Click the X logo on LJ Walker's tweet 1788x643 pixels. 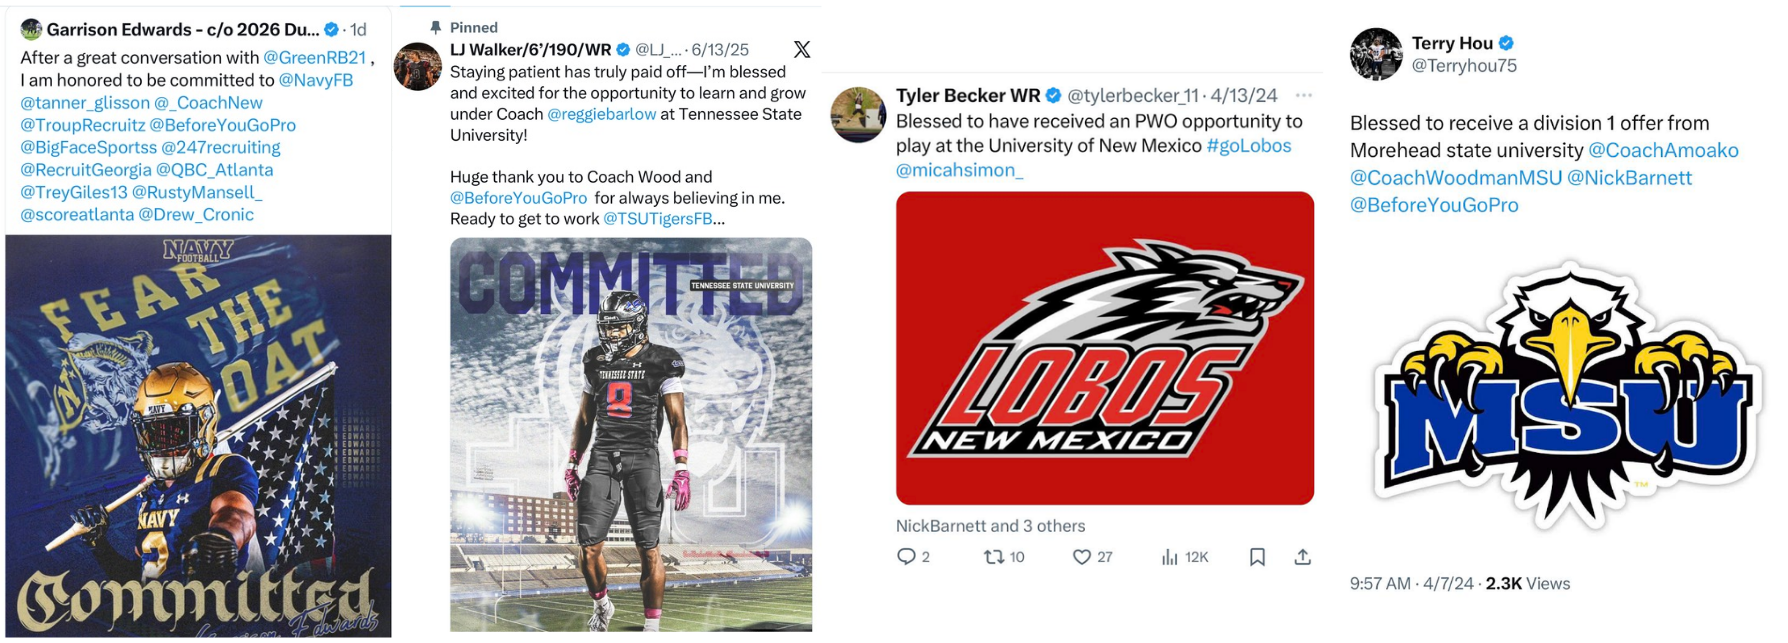click(802, 49)
